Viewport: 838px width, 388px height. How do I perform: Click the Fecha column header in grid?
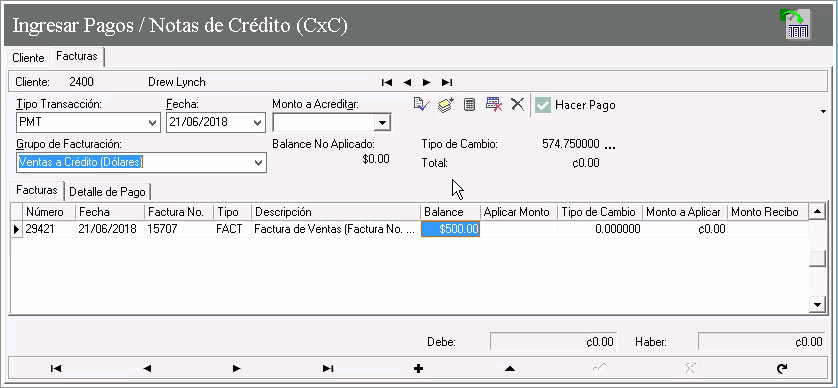tap(110, 212)
